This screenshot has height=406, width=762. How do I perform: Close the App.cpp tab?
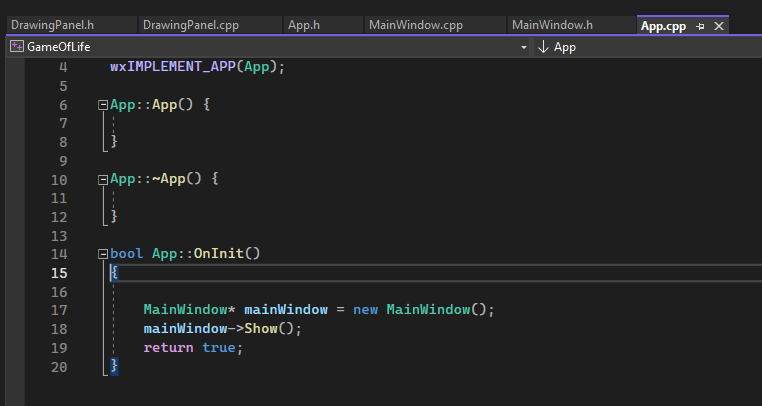pos(719,26)
